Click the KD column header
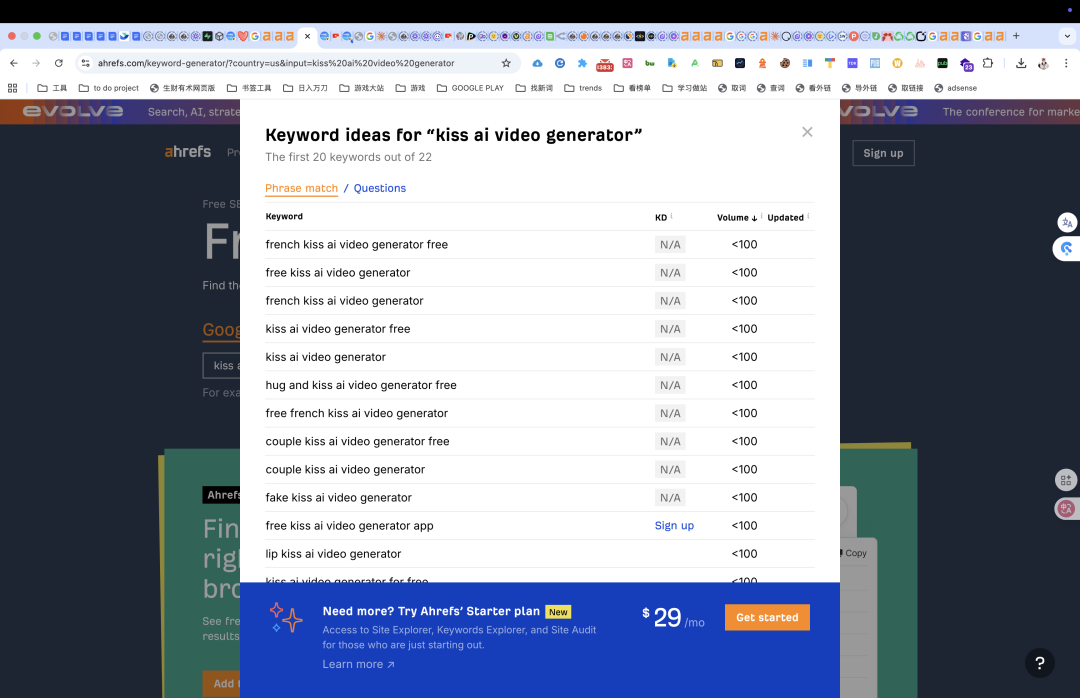 (x=661, y=218)
